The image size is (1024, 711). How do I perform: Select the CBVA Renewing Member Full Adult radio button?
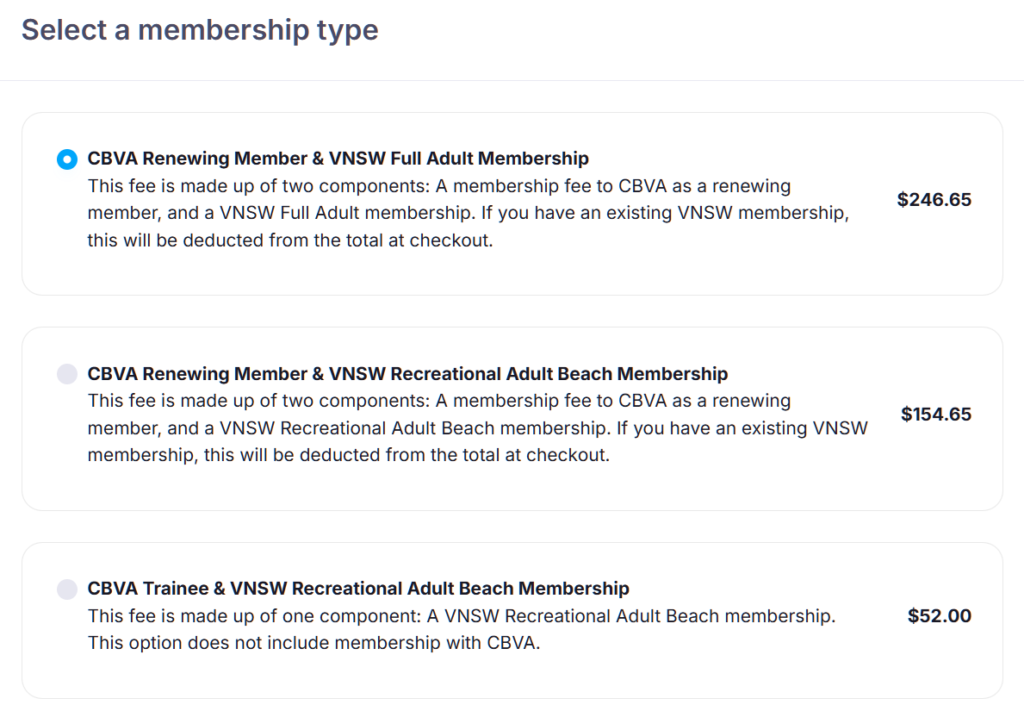click(x=67, y=159)
